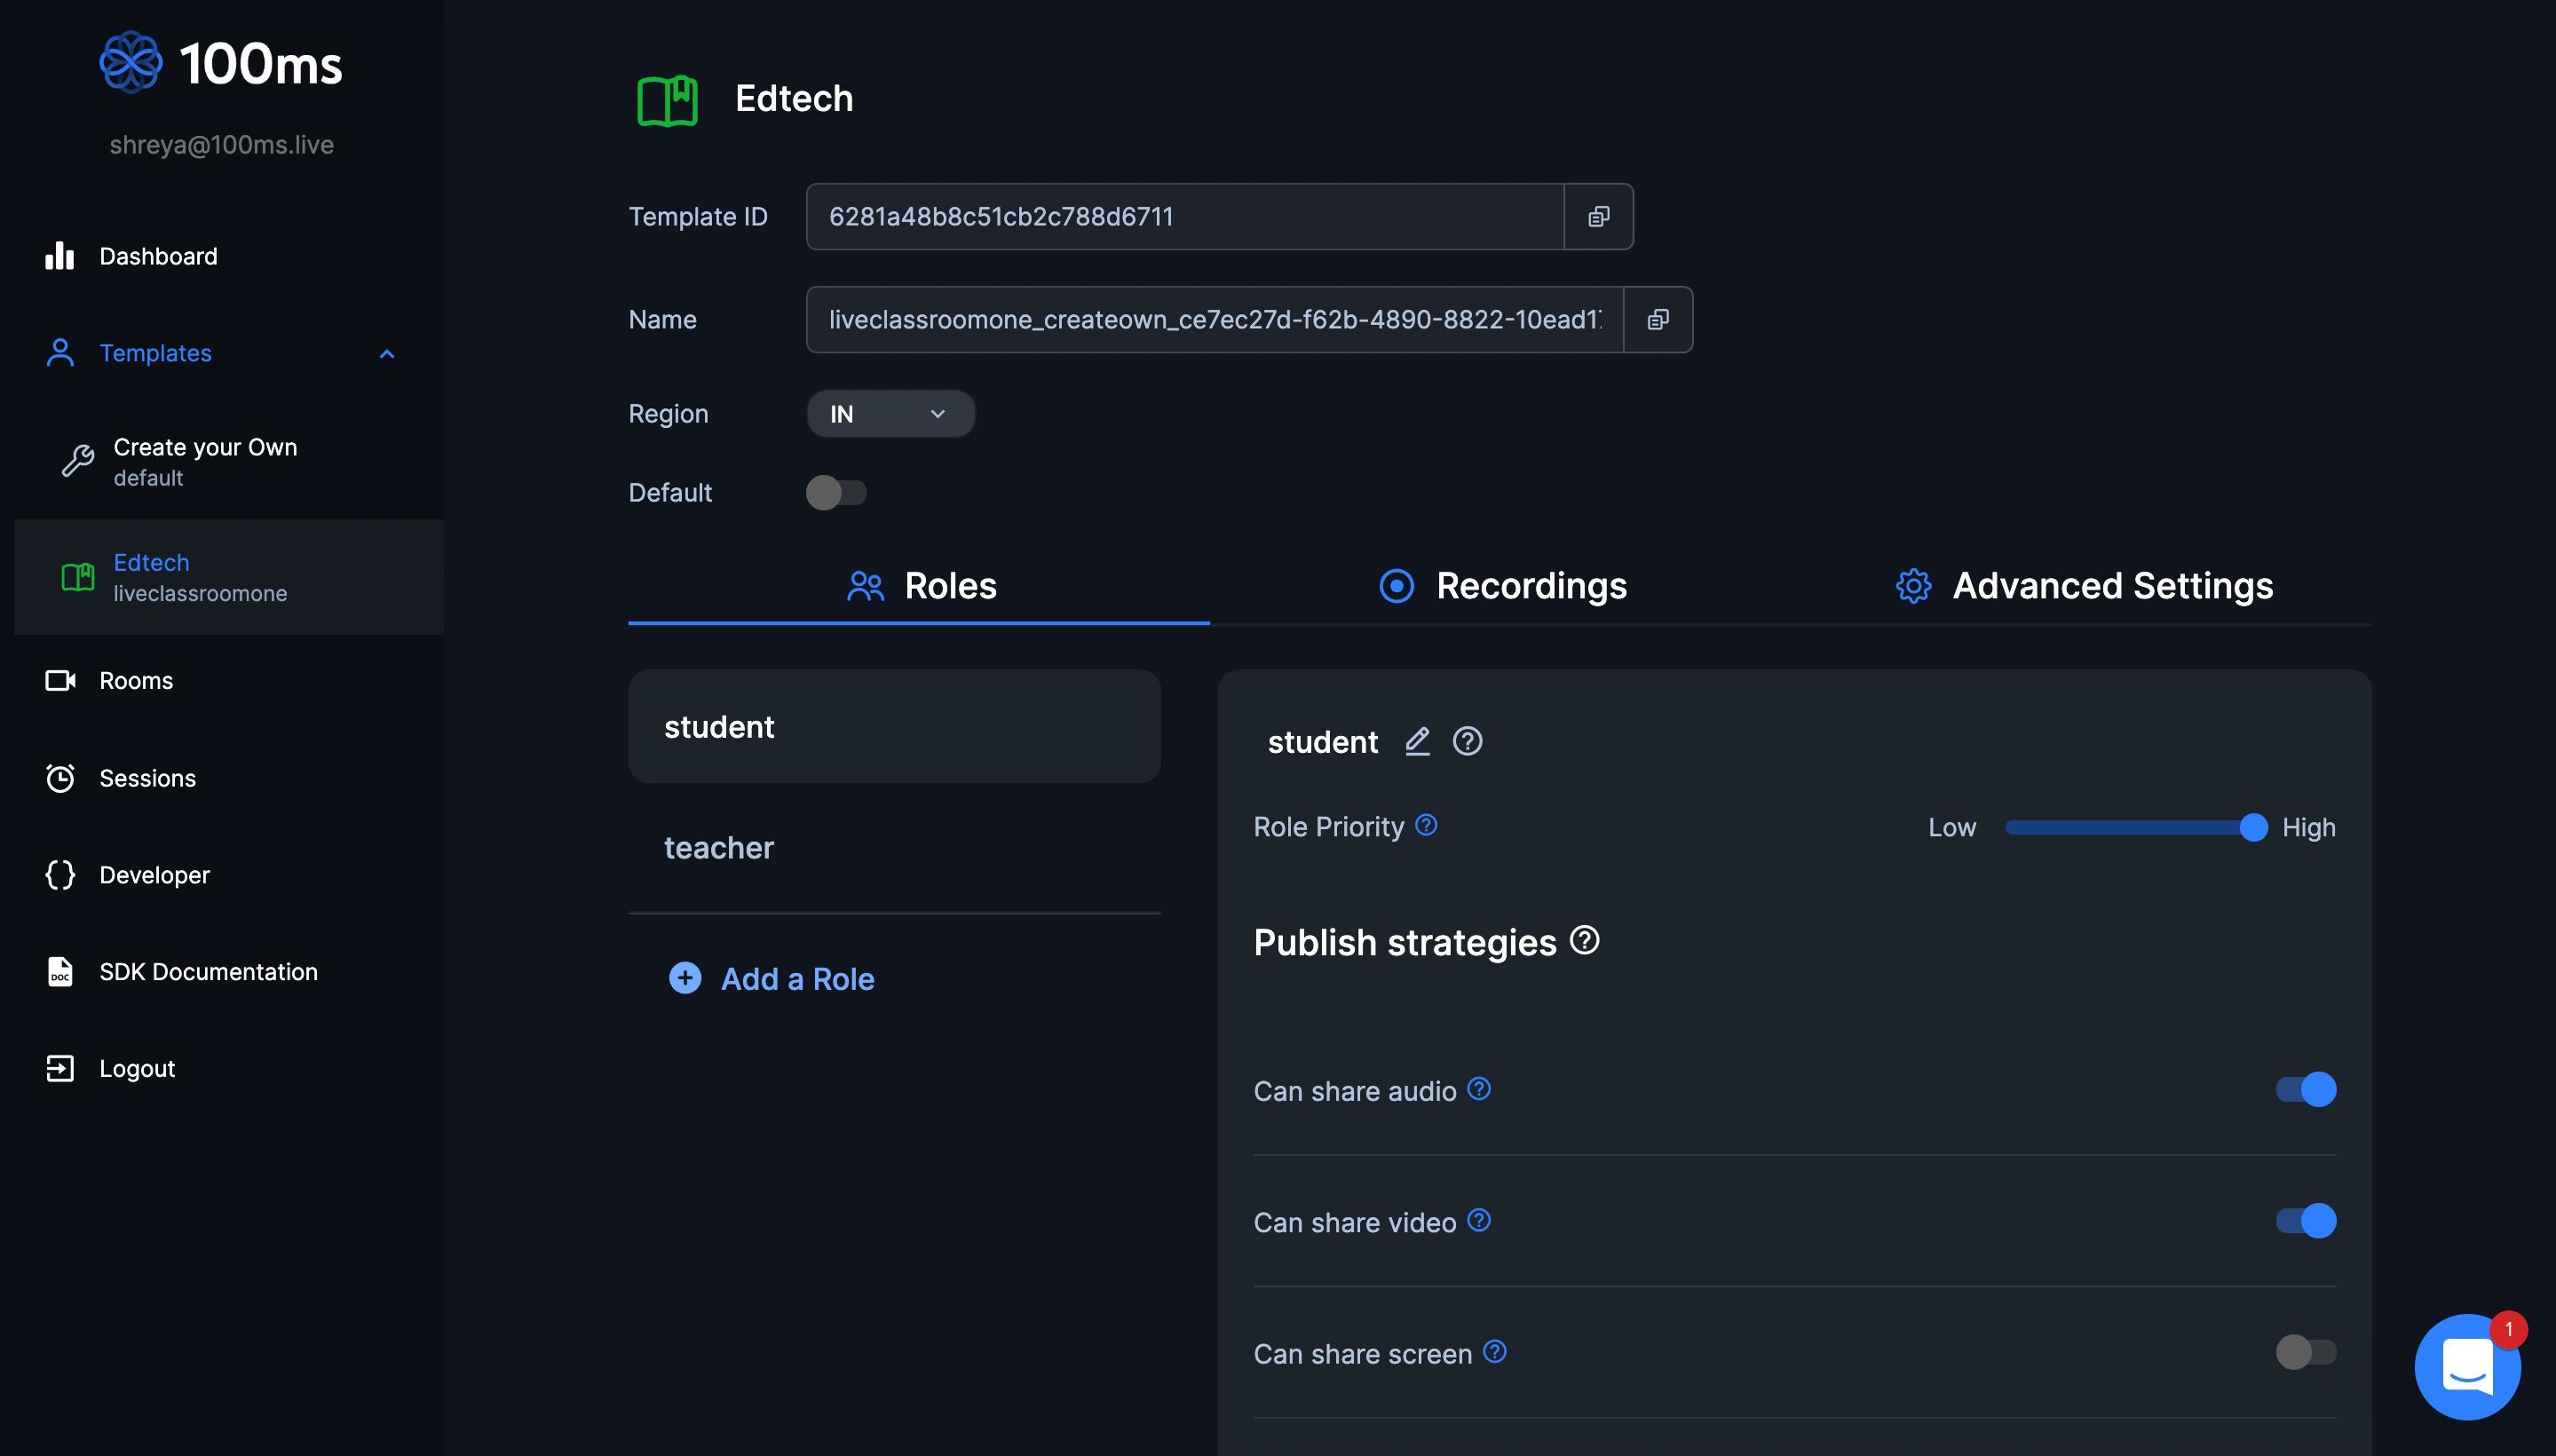Click the Sessions clock icon

(x=60, y=778)
